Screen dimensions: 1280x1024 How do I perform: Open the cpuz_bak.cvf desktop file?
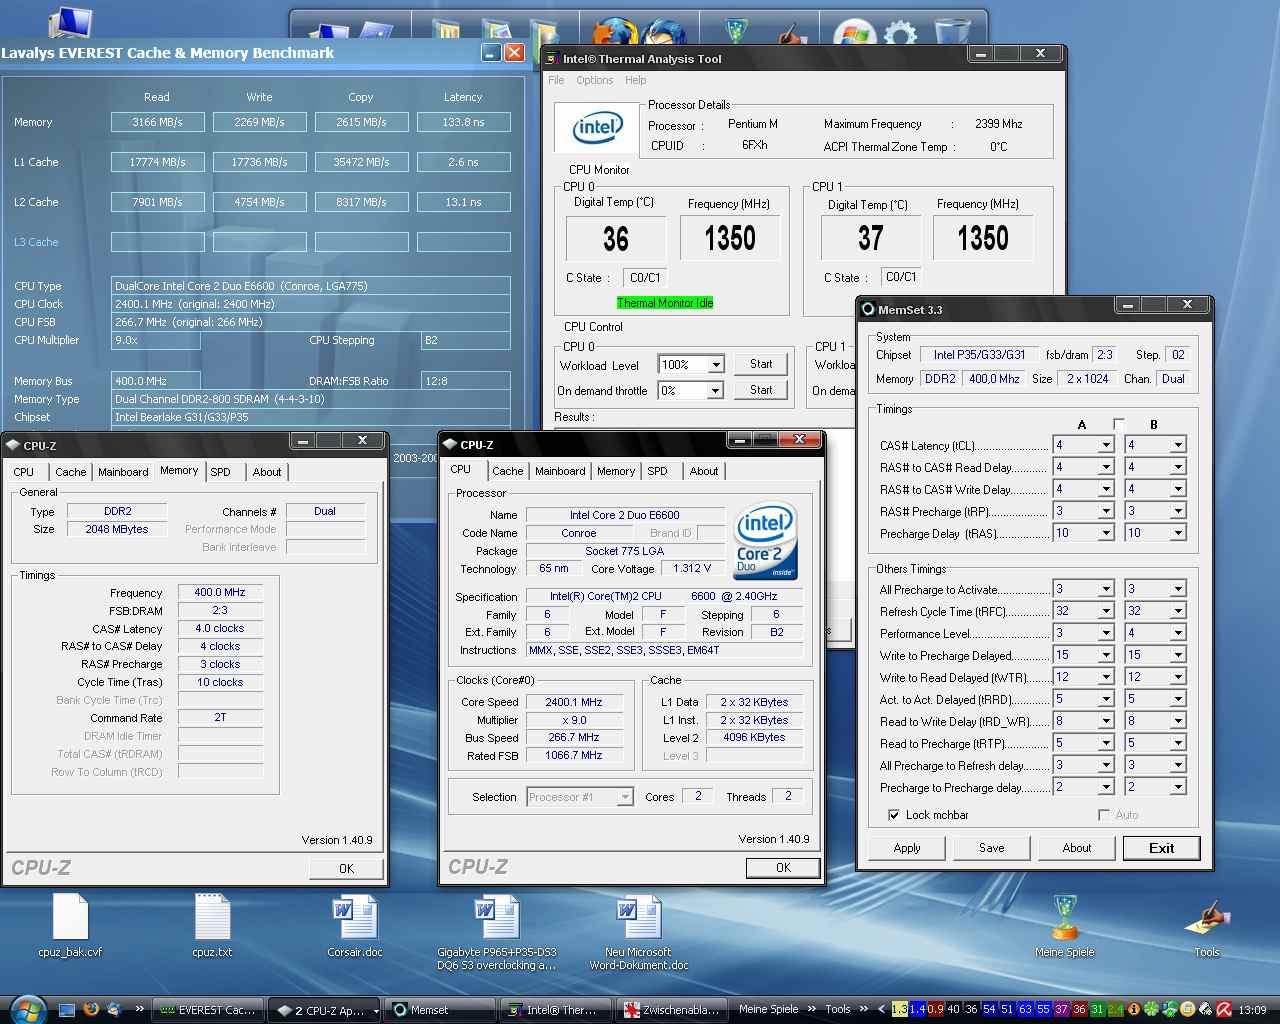(x=70, y=925)
